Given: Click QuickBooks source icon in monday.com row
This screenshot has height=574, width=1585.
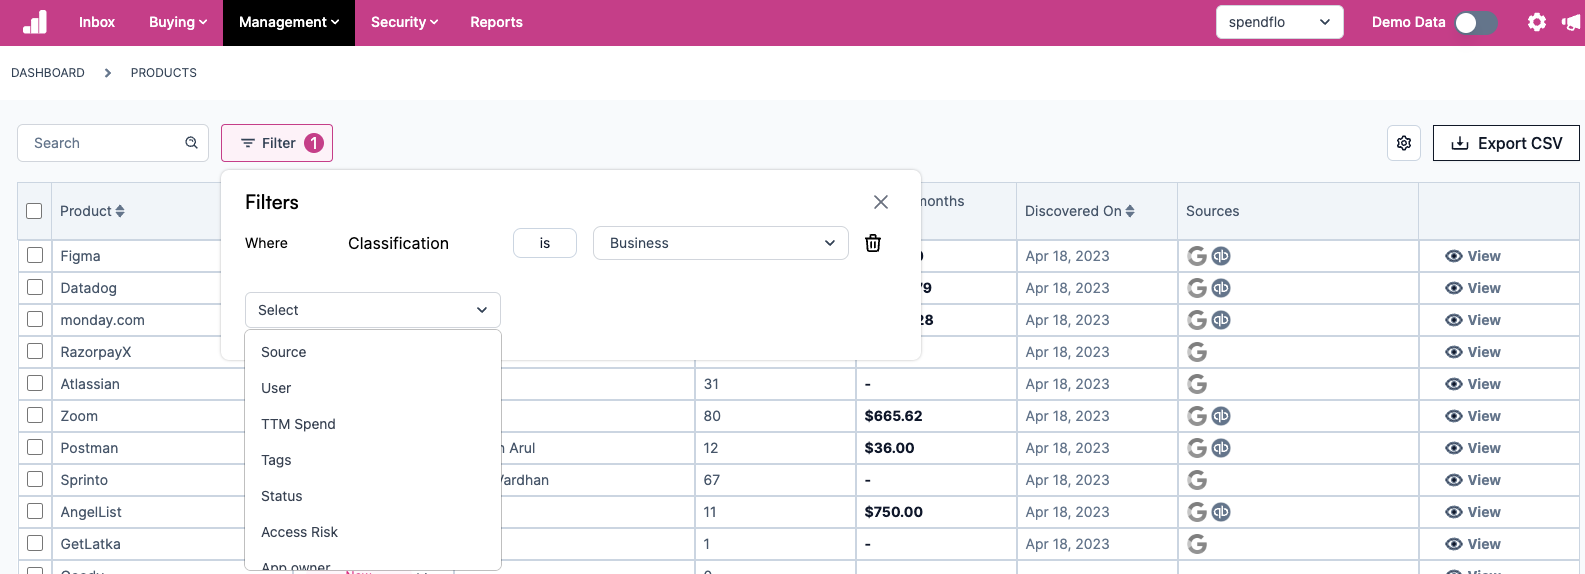Looking at the screenshot, I should (x=1221, y=320).
